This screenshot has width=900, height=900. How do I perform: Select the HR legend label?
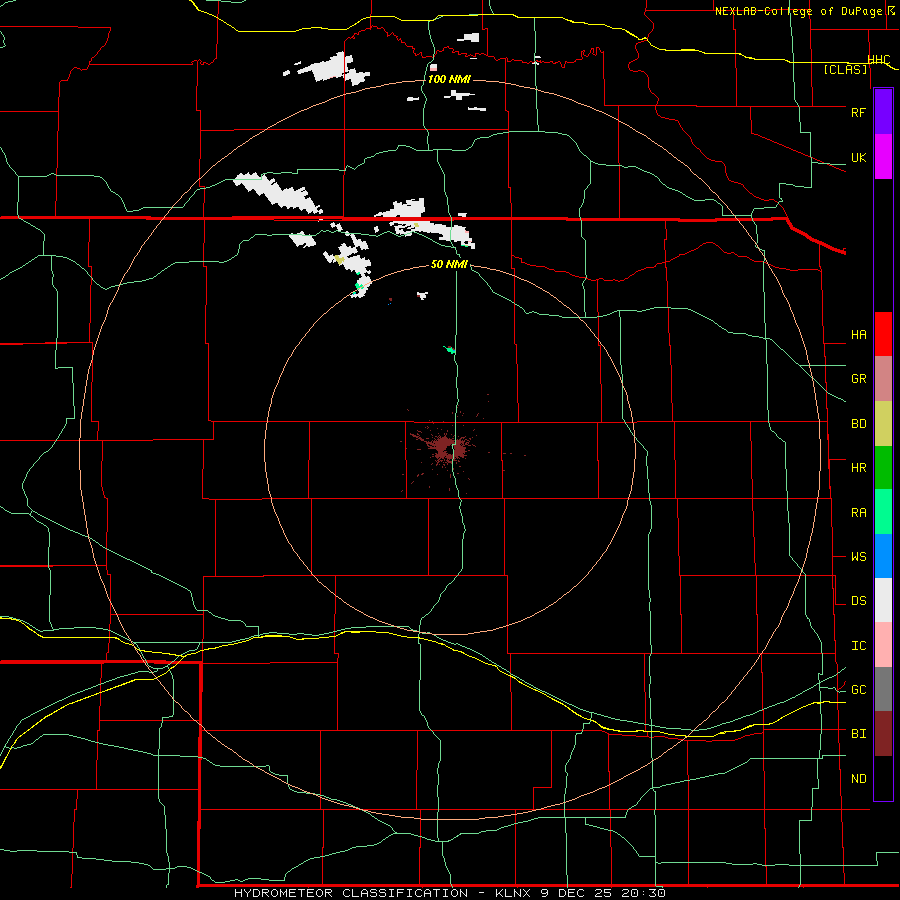point(858,467)
